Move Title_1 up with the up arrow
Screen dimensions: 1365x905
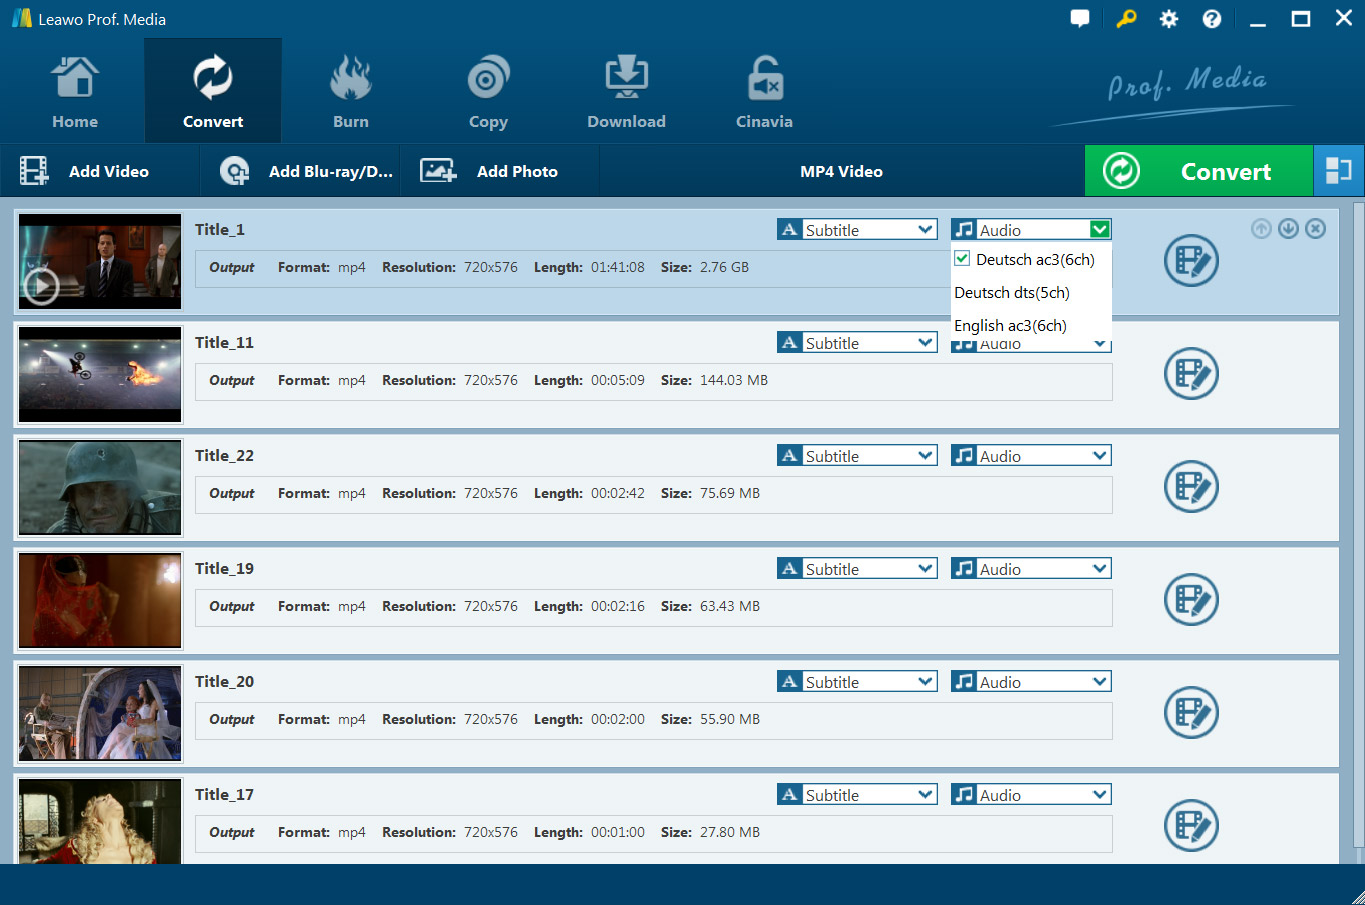click(1261, 229)
